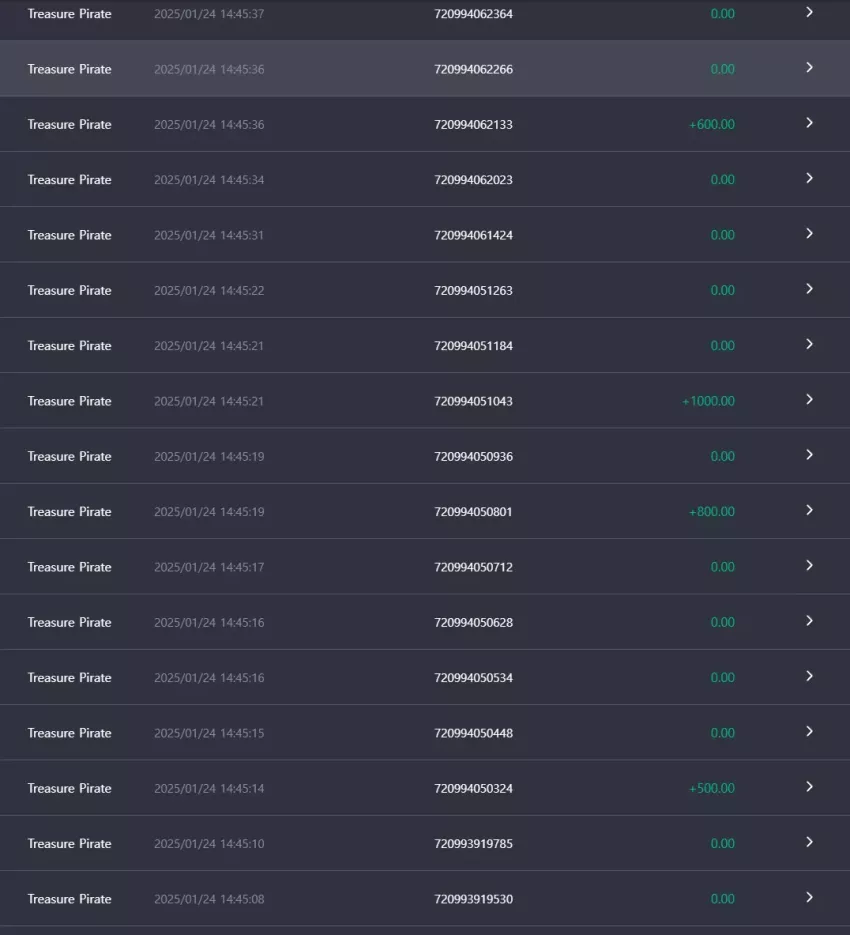This screenshot has width=850, height=935.
Task: Open arrow icon for bet 720993919530
Action: [809, 897]
